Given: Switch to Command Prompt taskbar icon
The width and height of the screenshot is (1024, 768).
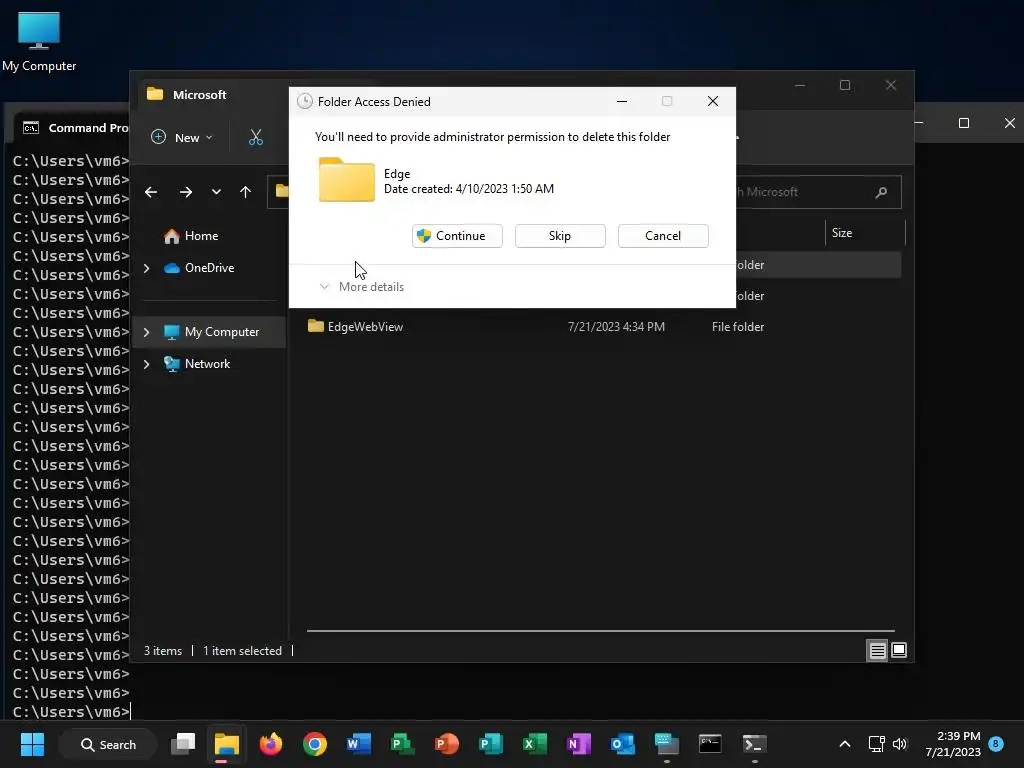Looking at the screenshot, I should click(710, 744).
